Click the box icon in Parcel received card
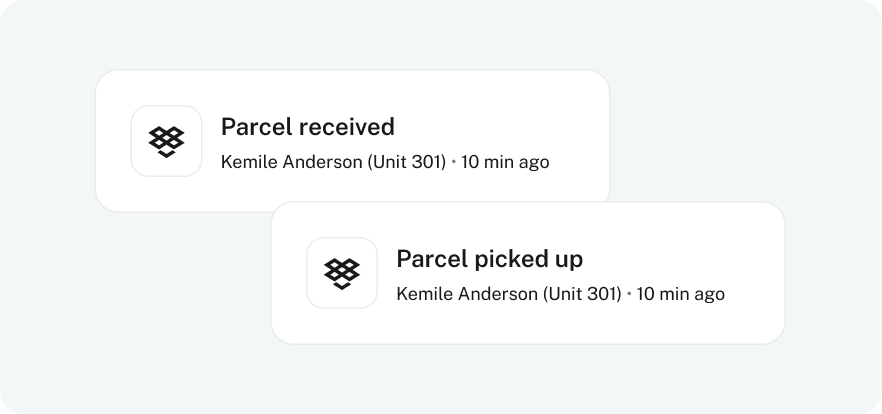This screenshot has width=882, height=414. 166,141
